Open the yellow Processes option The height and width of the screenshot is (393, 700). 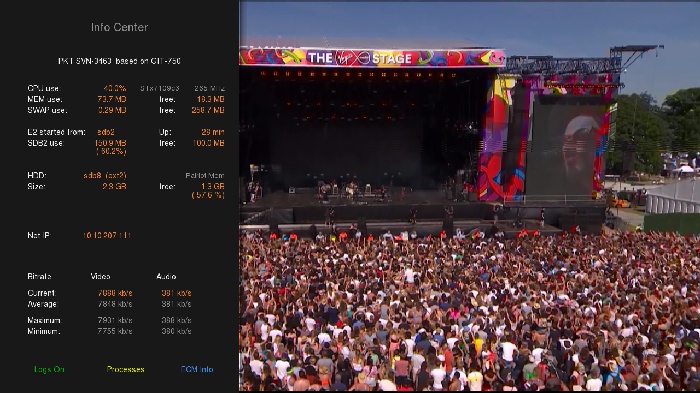(125, 369)
